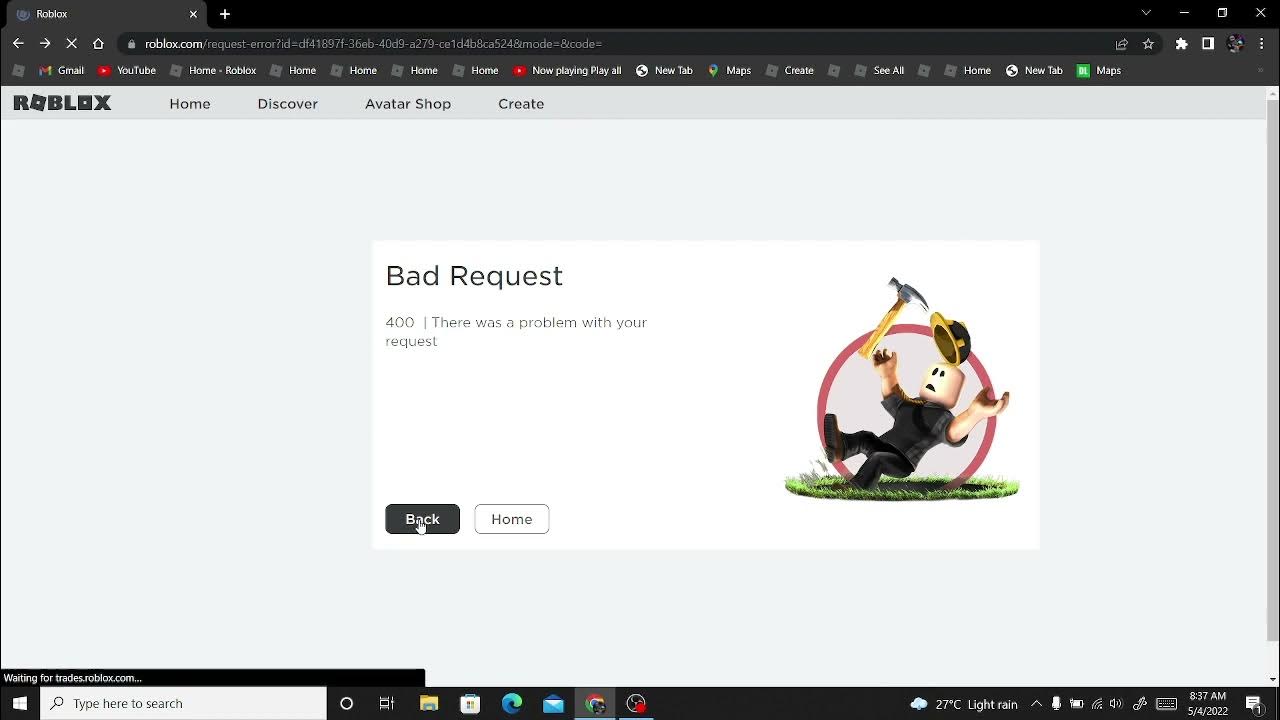Stop page loading with X button

(x=71, y=43)
